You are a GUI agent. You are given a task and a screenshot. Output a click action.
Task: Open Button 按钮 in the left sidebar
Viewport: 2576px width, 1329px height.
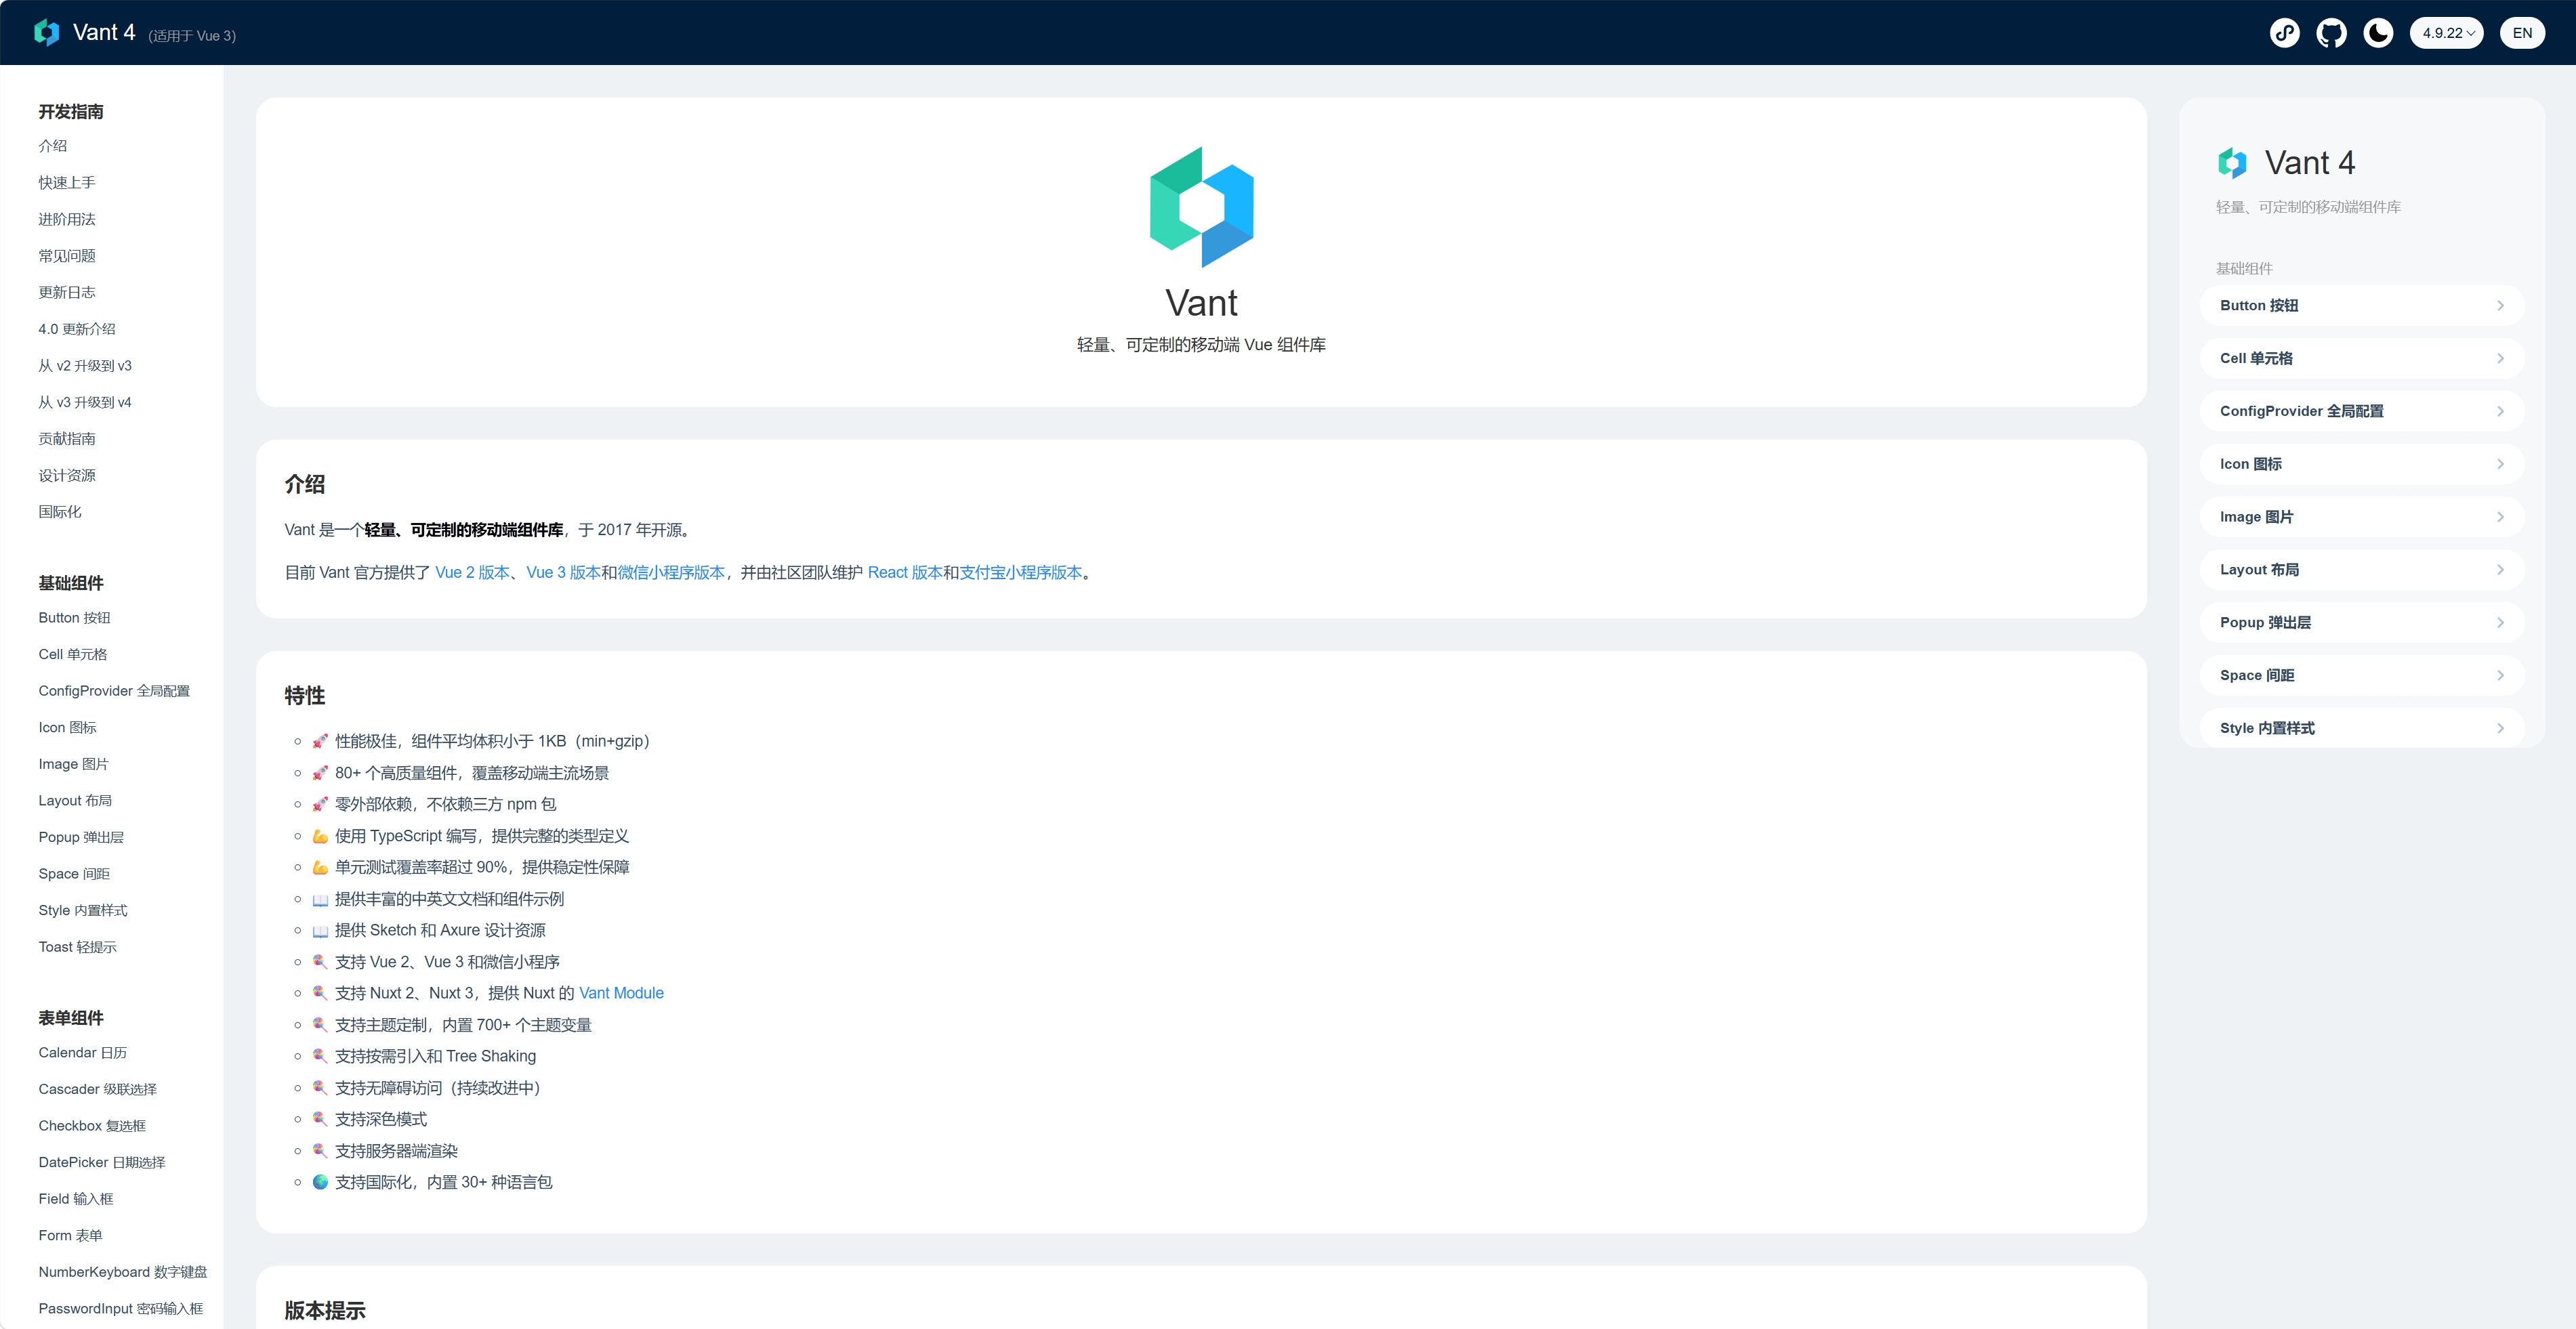point(74,618)
